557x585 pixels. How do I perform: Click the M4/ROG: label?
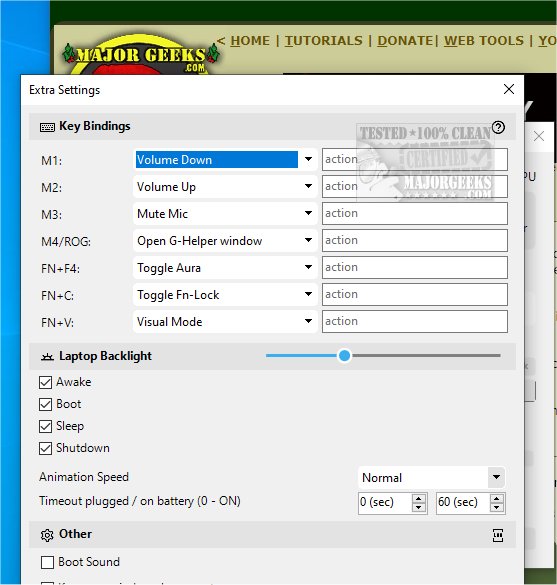point(66,242)
